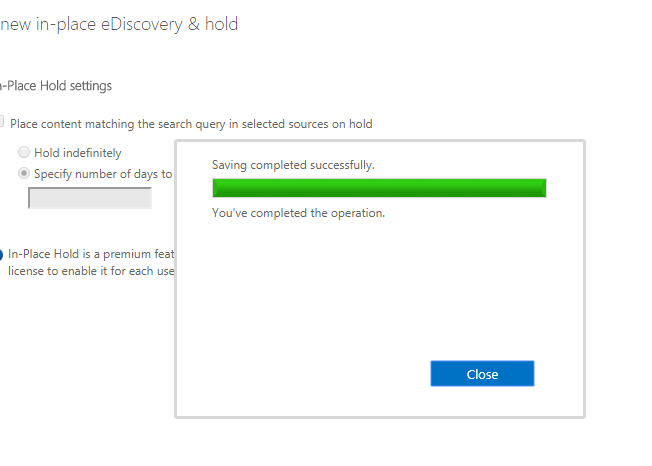Click the Saving completed successfully message
The image size is (652, 466).
(293, 165)
